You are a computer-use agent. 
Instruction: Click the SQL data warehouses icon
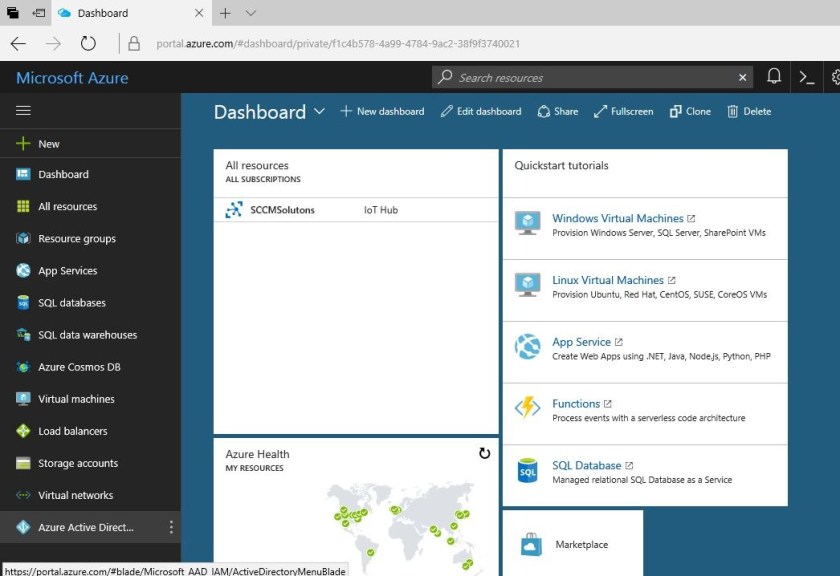[23, 335]
